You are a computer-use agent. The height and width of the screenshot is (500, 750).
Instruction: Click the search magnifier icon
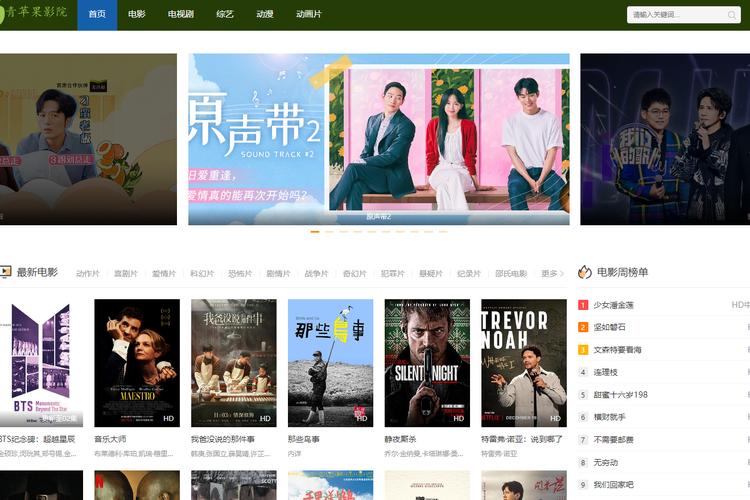tap(732, 15)
